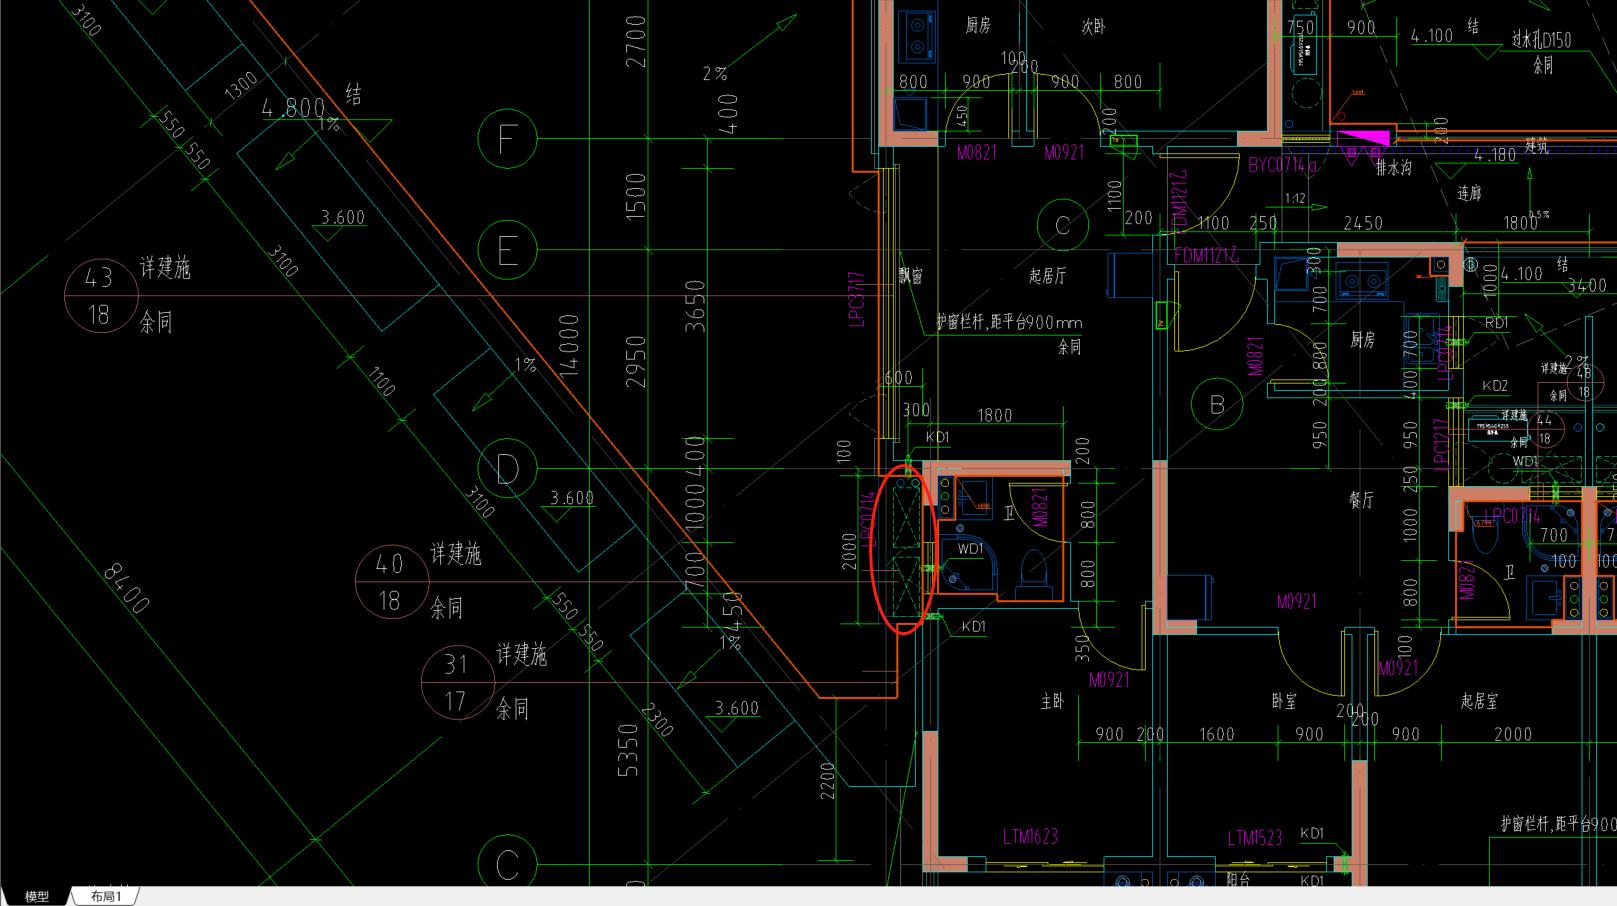Image resolution: width=1617 pixels, height=906 pixels.
Task: Select the LTM1623 door tag
Action: (x=1030, y=837)
